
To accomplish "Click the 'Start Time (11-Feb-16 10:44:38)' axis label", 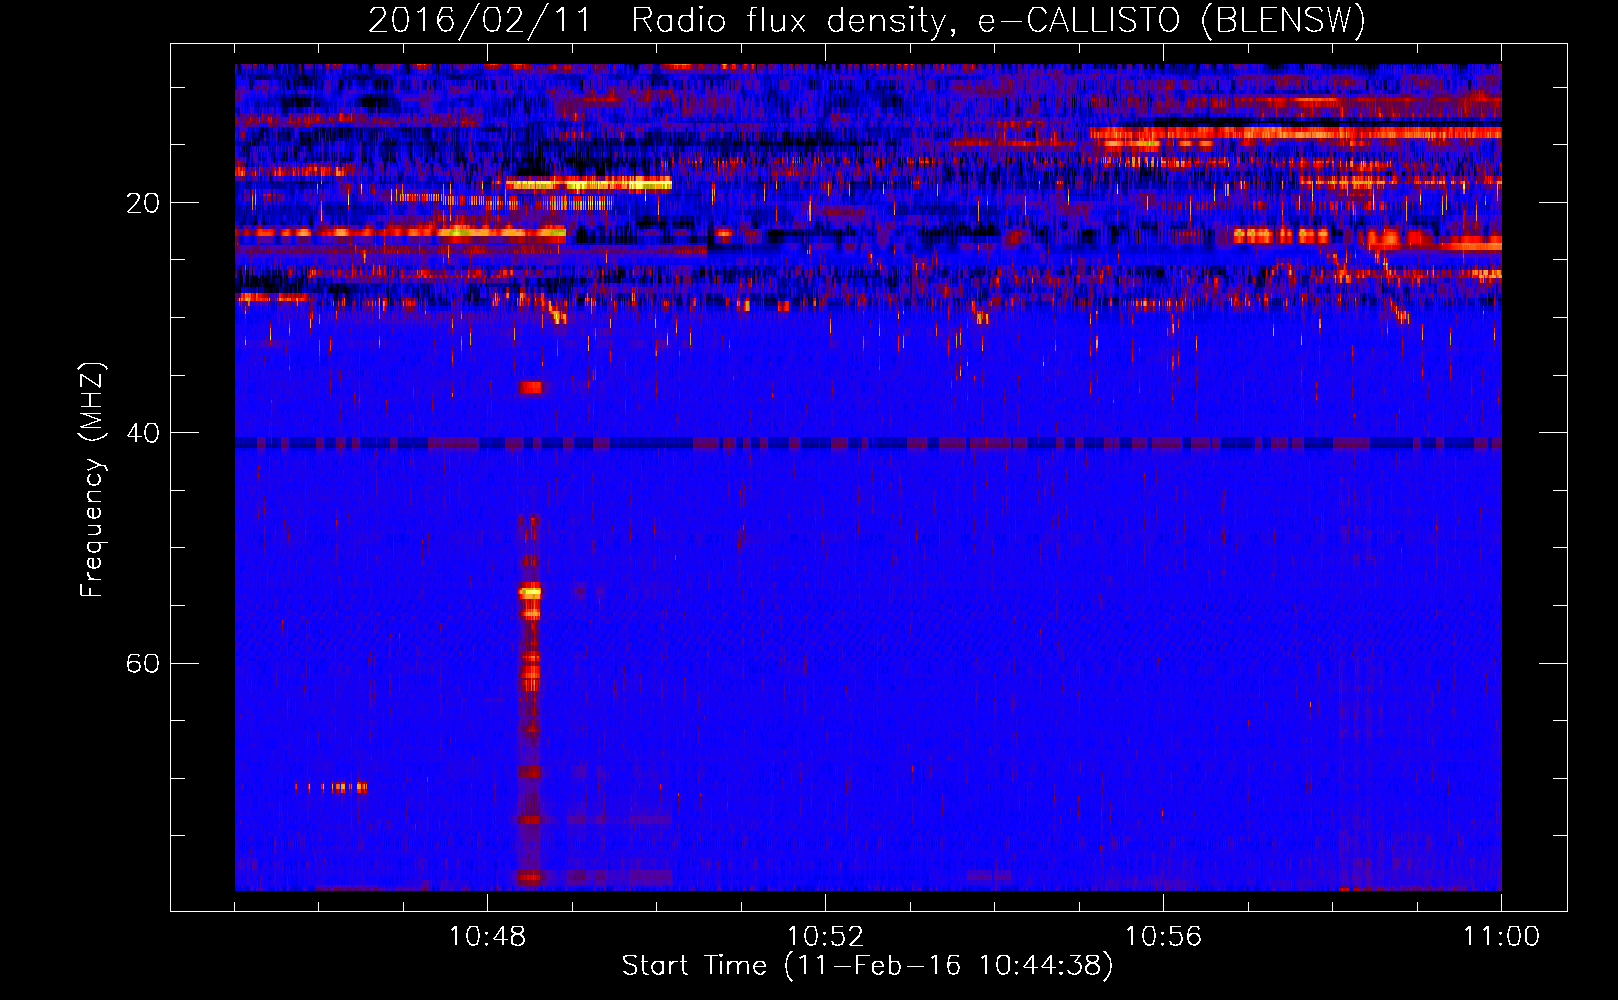I will point(867,966).
